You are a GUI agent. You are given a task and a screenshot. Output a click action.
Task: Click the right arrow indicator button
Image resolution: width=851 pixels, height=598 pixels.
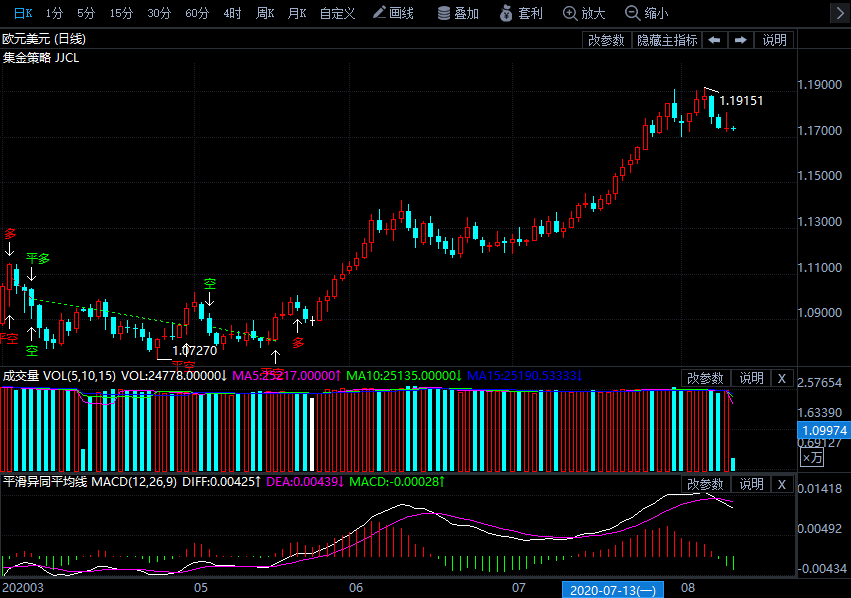[x=741, y=40]
